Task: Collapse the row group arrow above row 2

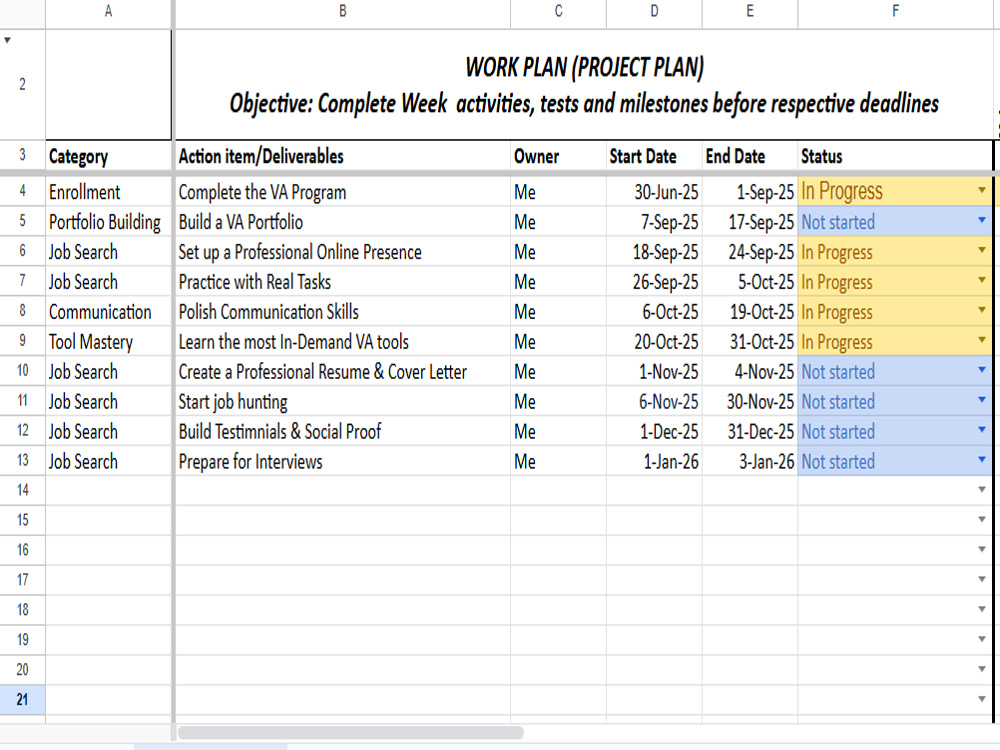Action: [x=8, y=40]
